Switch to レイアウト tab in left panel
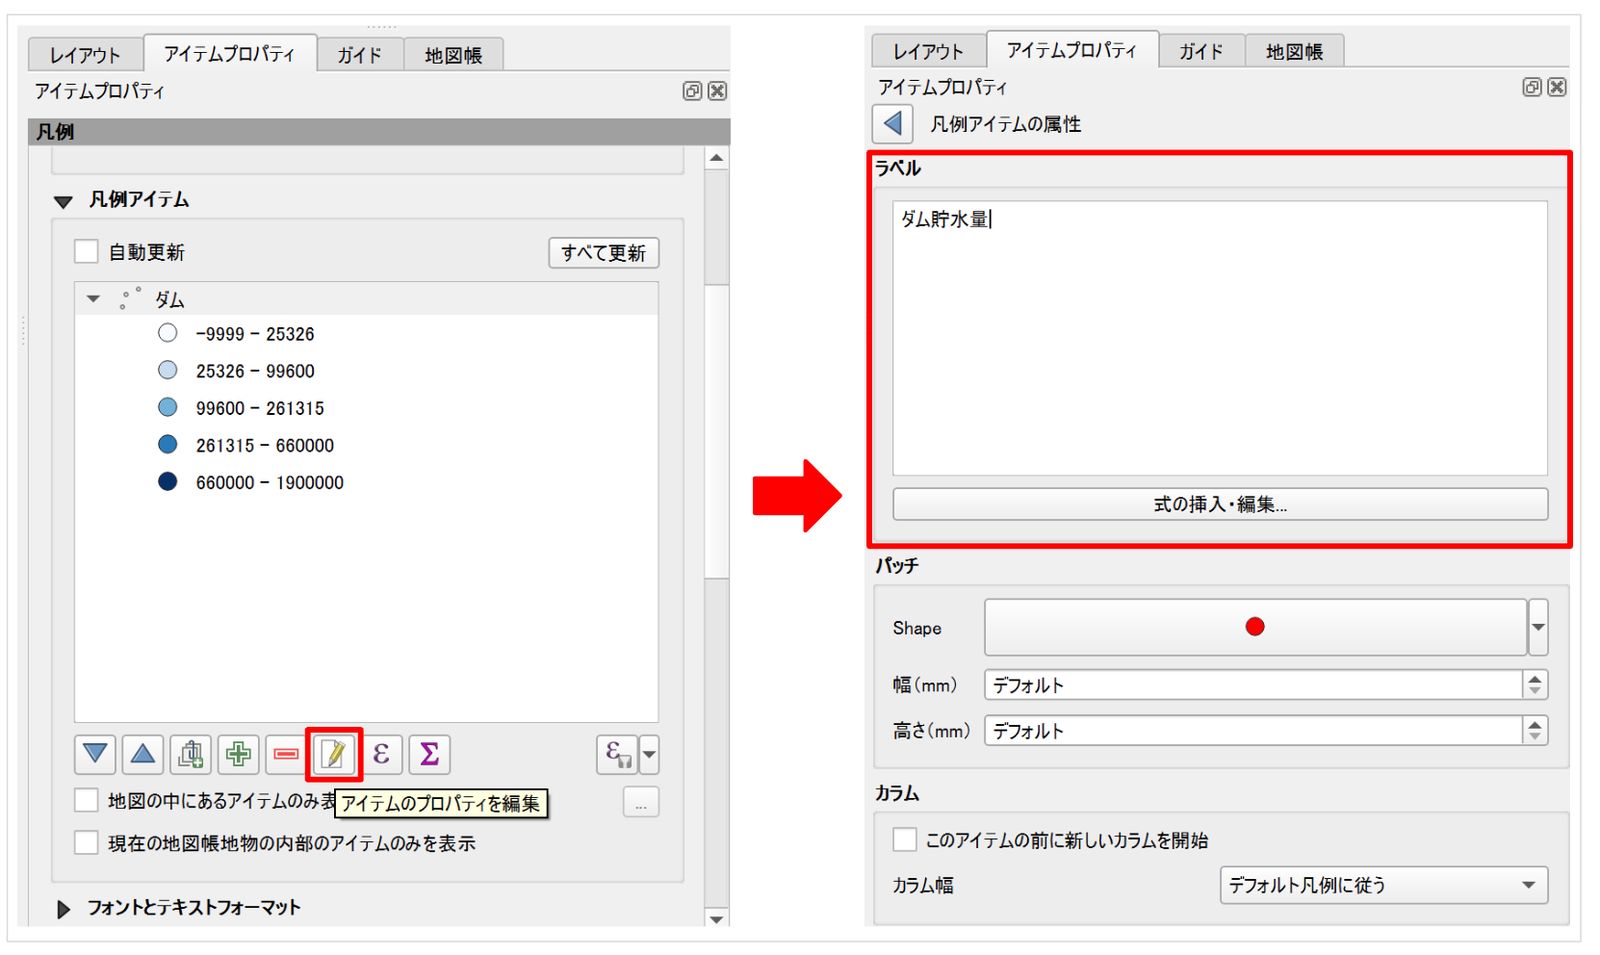Viewport: 1600px width, 955px height. pyautogui.click(x=85, y=55)
